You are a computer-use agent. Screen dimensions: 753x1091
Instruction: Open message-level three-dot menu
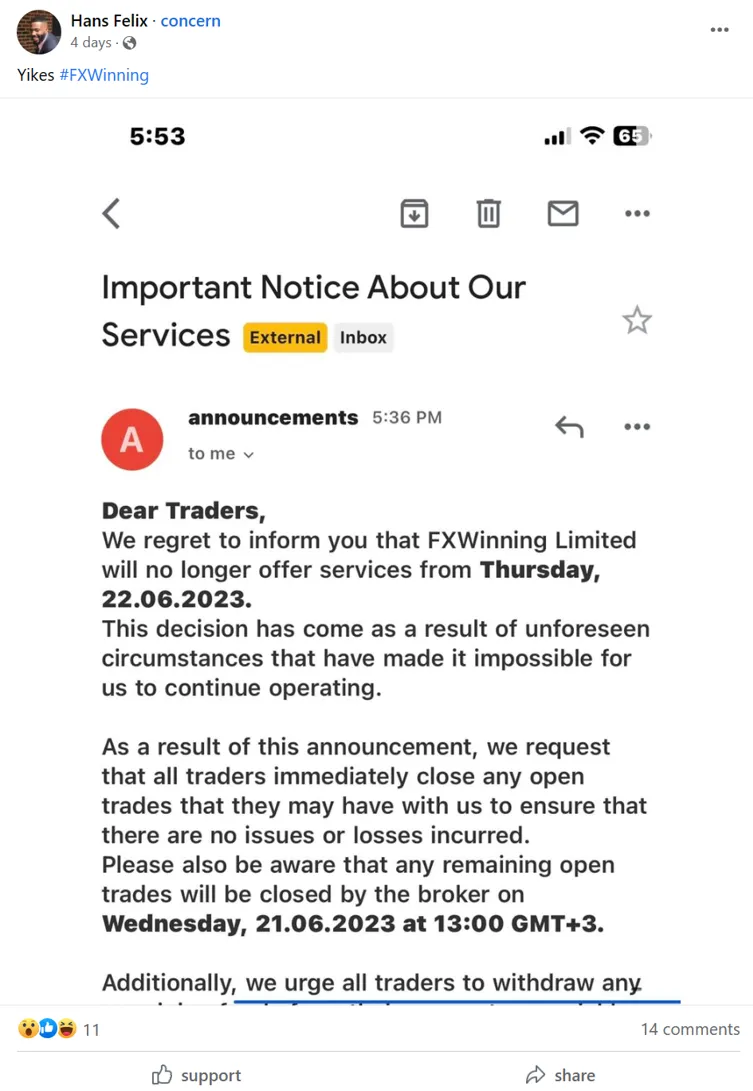[x=637, y=427]
